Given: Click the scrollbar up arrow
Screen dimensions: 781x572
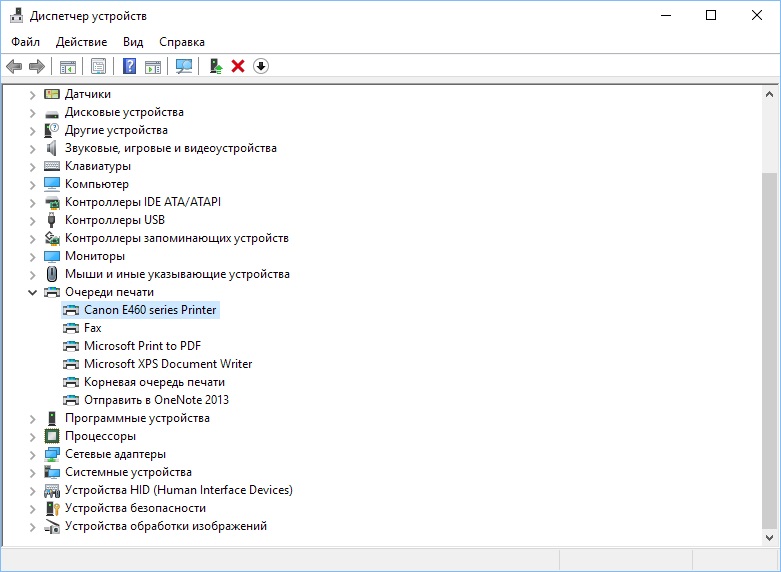Looking at the screenshot, I should click(769, 94).
